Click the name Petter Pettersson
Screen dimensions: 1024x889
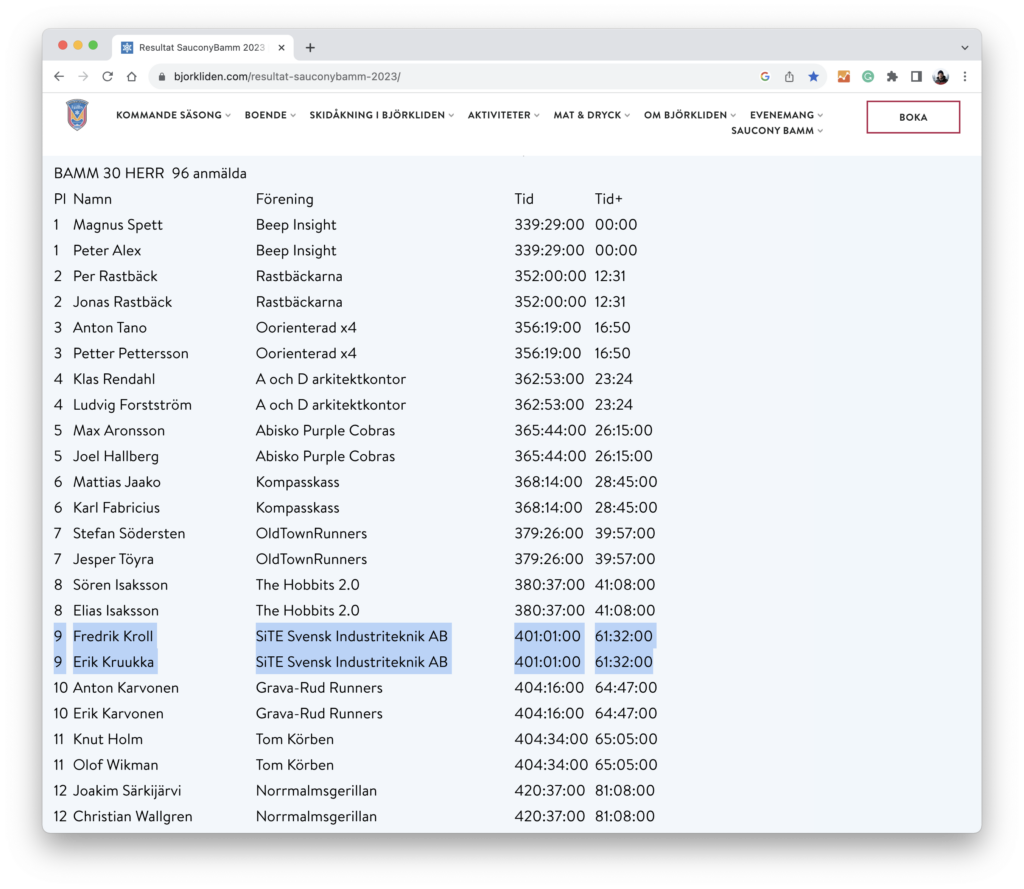click(x=131, y=353)
